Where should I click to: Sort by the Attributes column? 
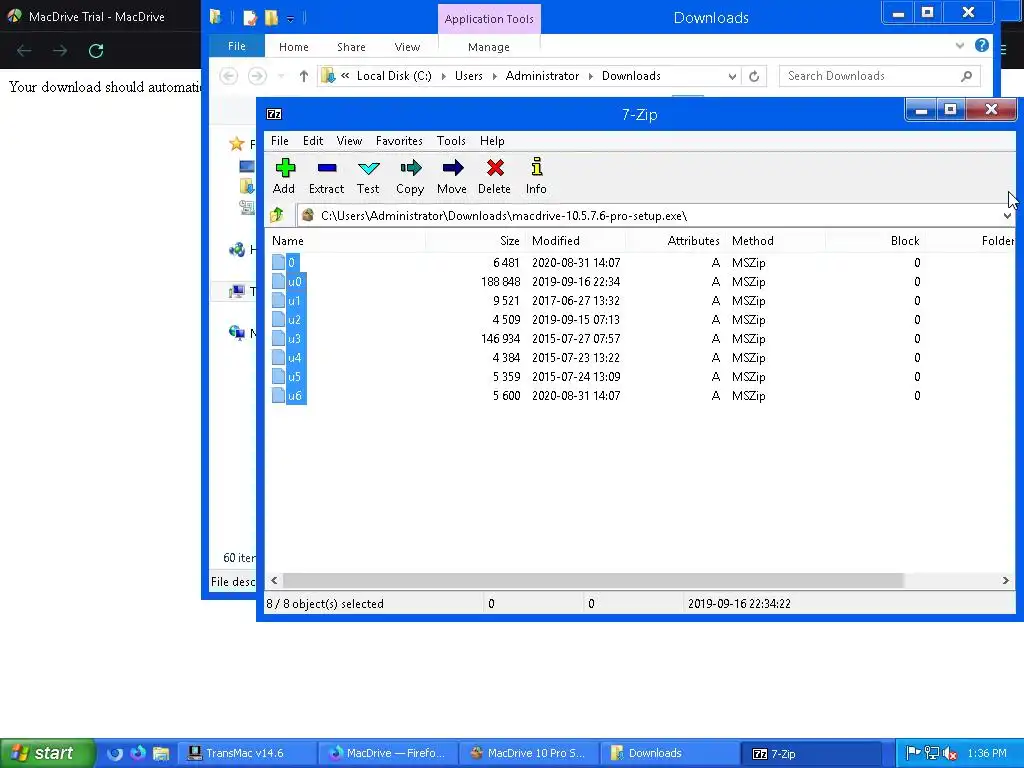point(675,241)
